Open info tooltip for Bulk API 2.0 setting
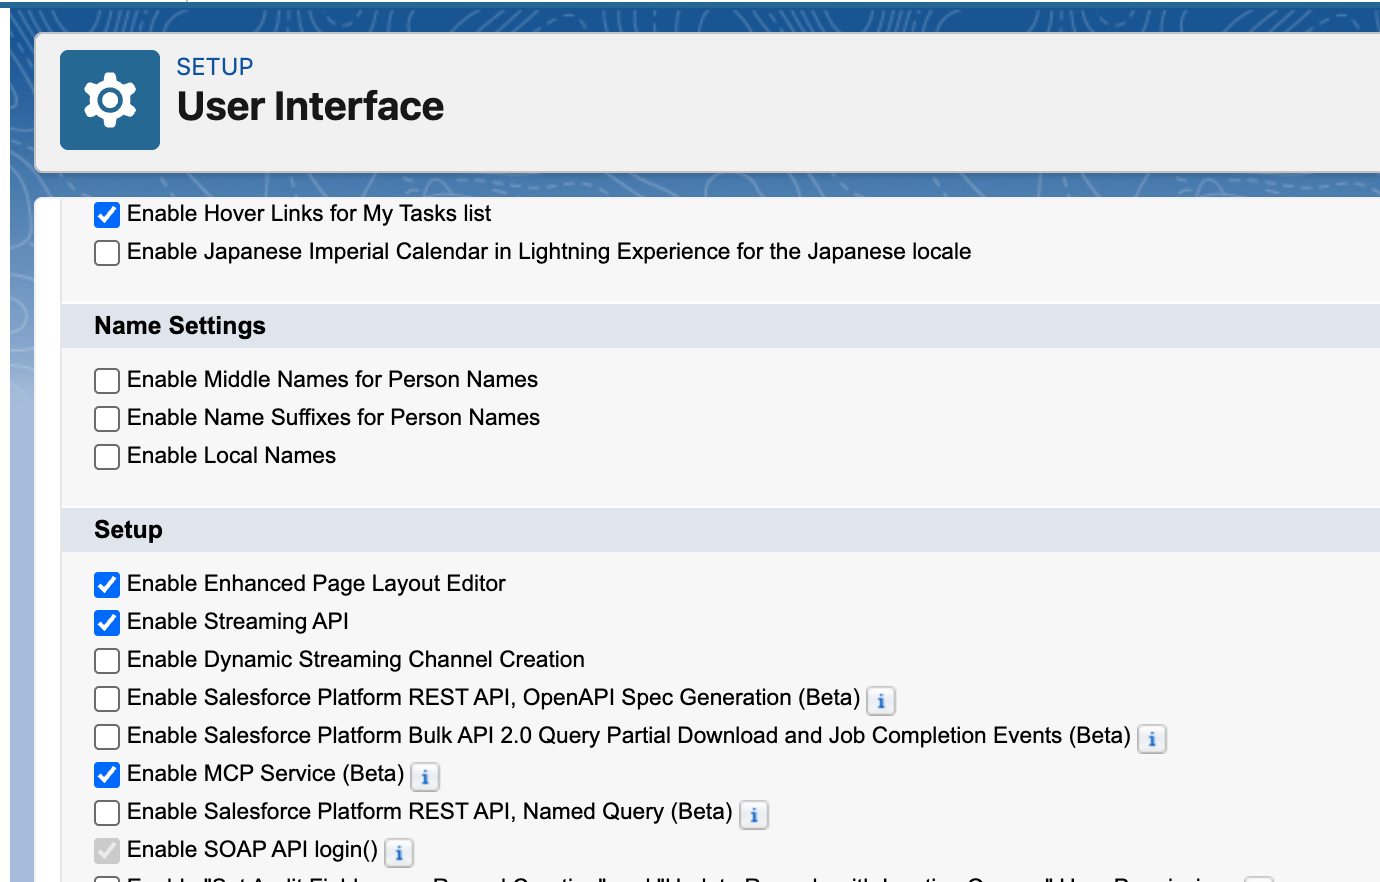The image size is (1380, 882). [1151, 739]
